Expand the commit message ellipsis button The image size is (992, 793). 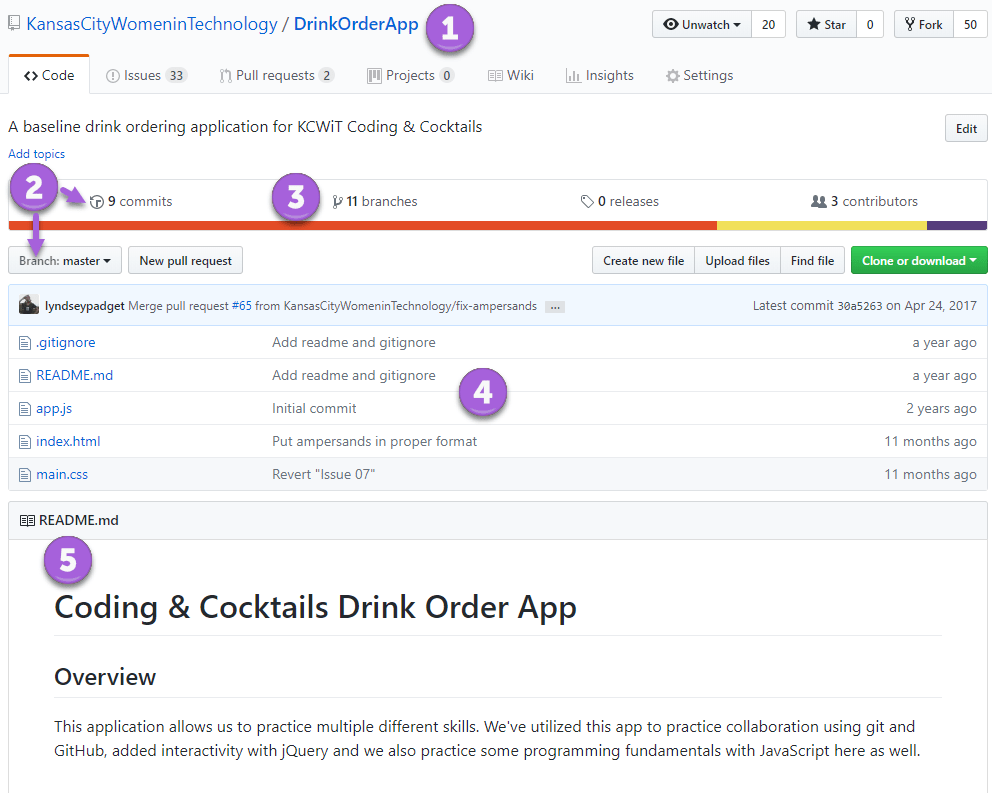(x=555, y=306)
